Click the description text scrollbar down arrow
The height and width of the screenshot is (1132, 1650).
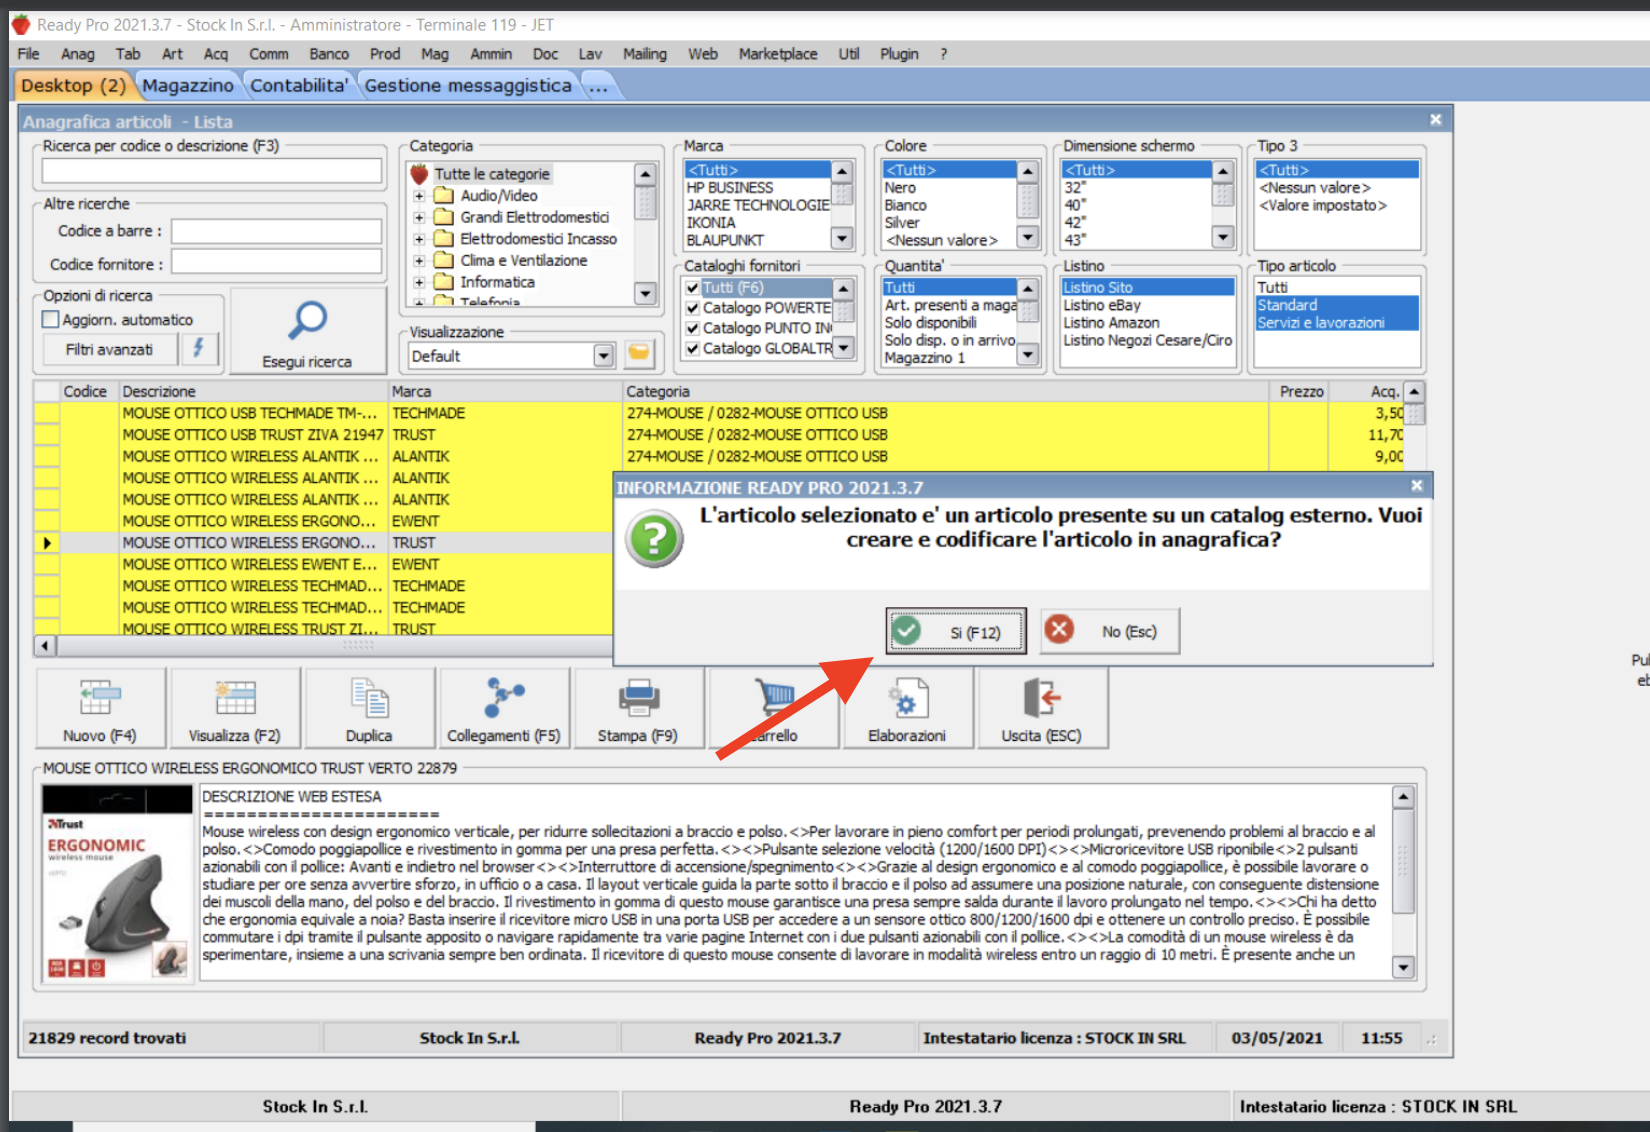tap(1403, 967)
